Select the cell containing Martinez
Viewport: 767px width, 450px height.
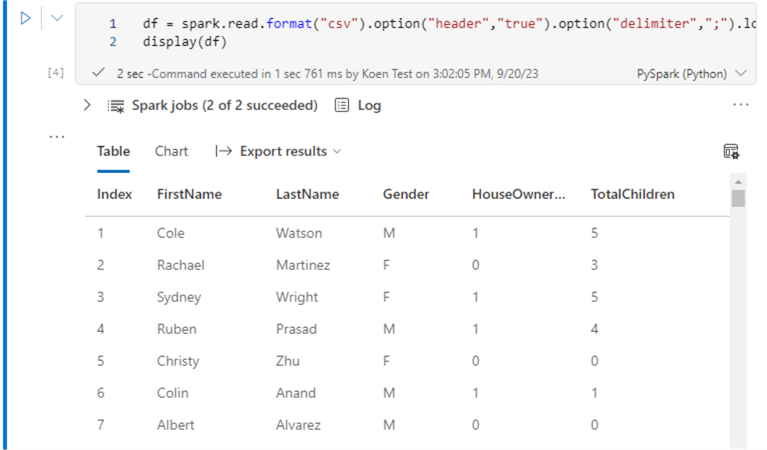303,265
